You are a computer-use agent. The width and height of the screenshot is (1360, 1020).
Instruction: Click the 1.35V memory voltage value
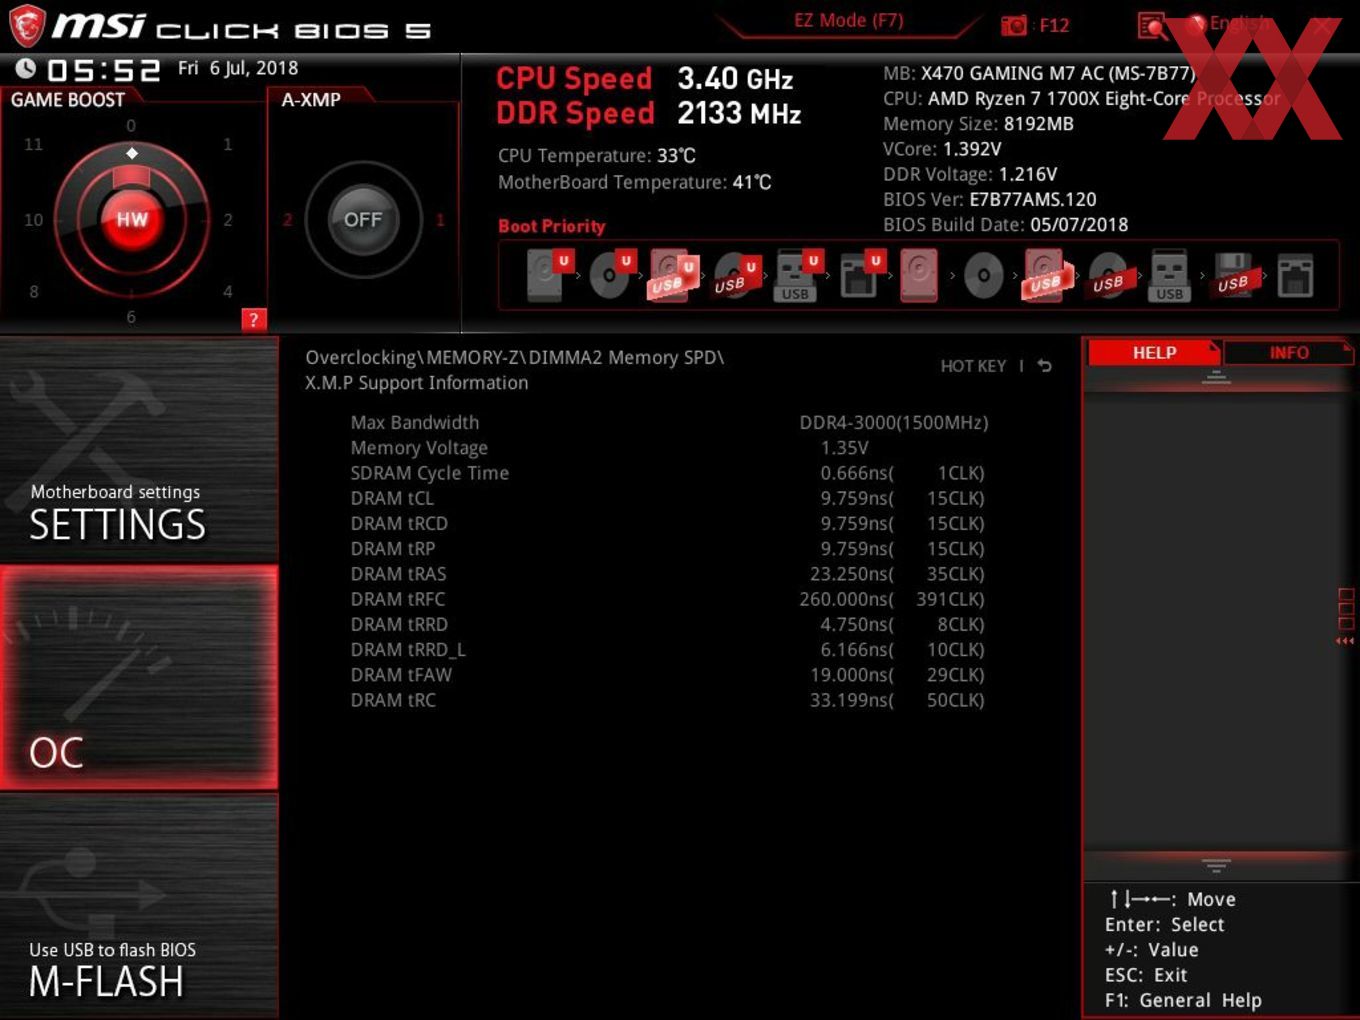point(844,448)
